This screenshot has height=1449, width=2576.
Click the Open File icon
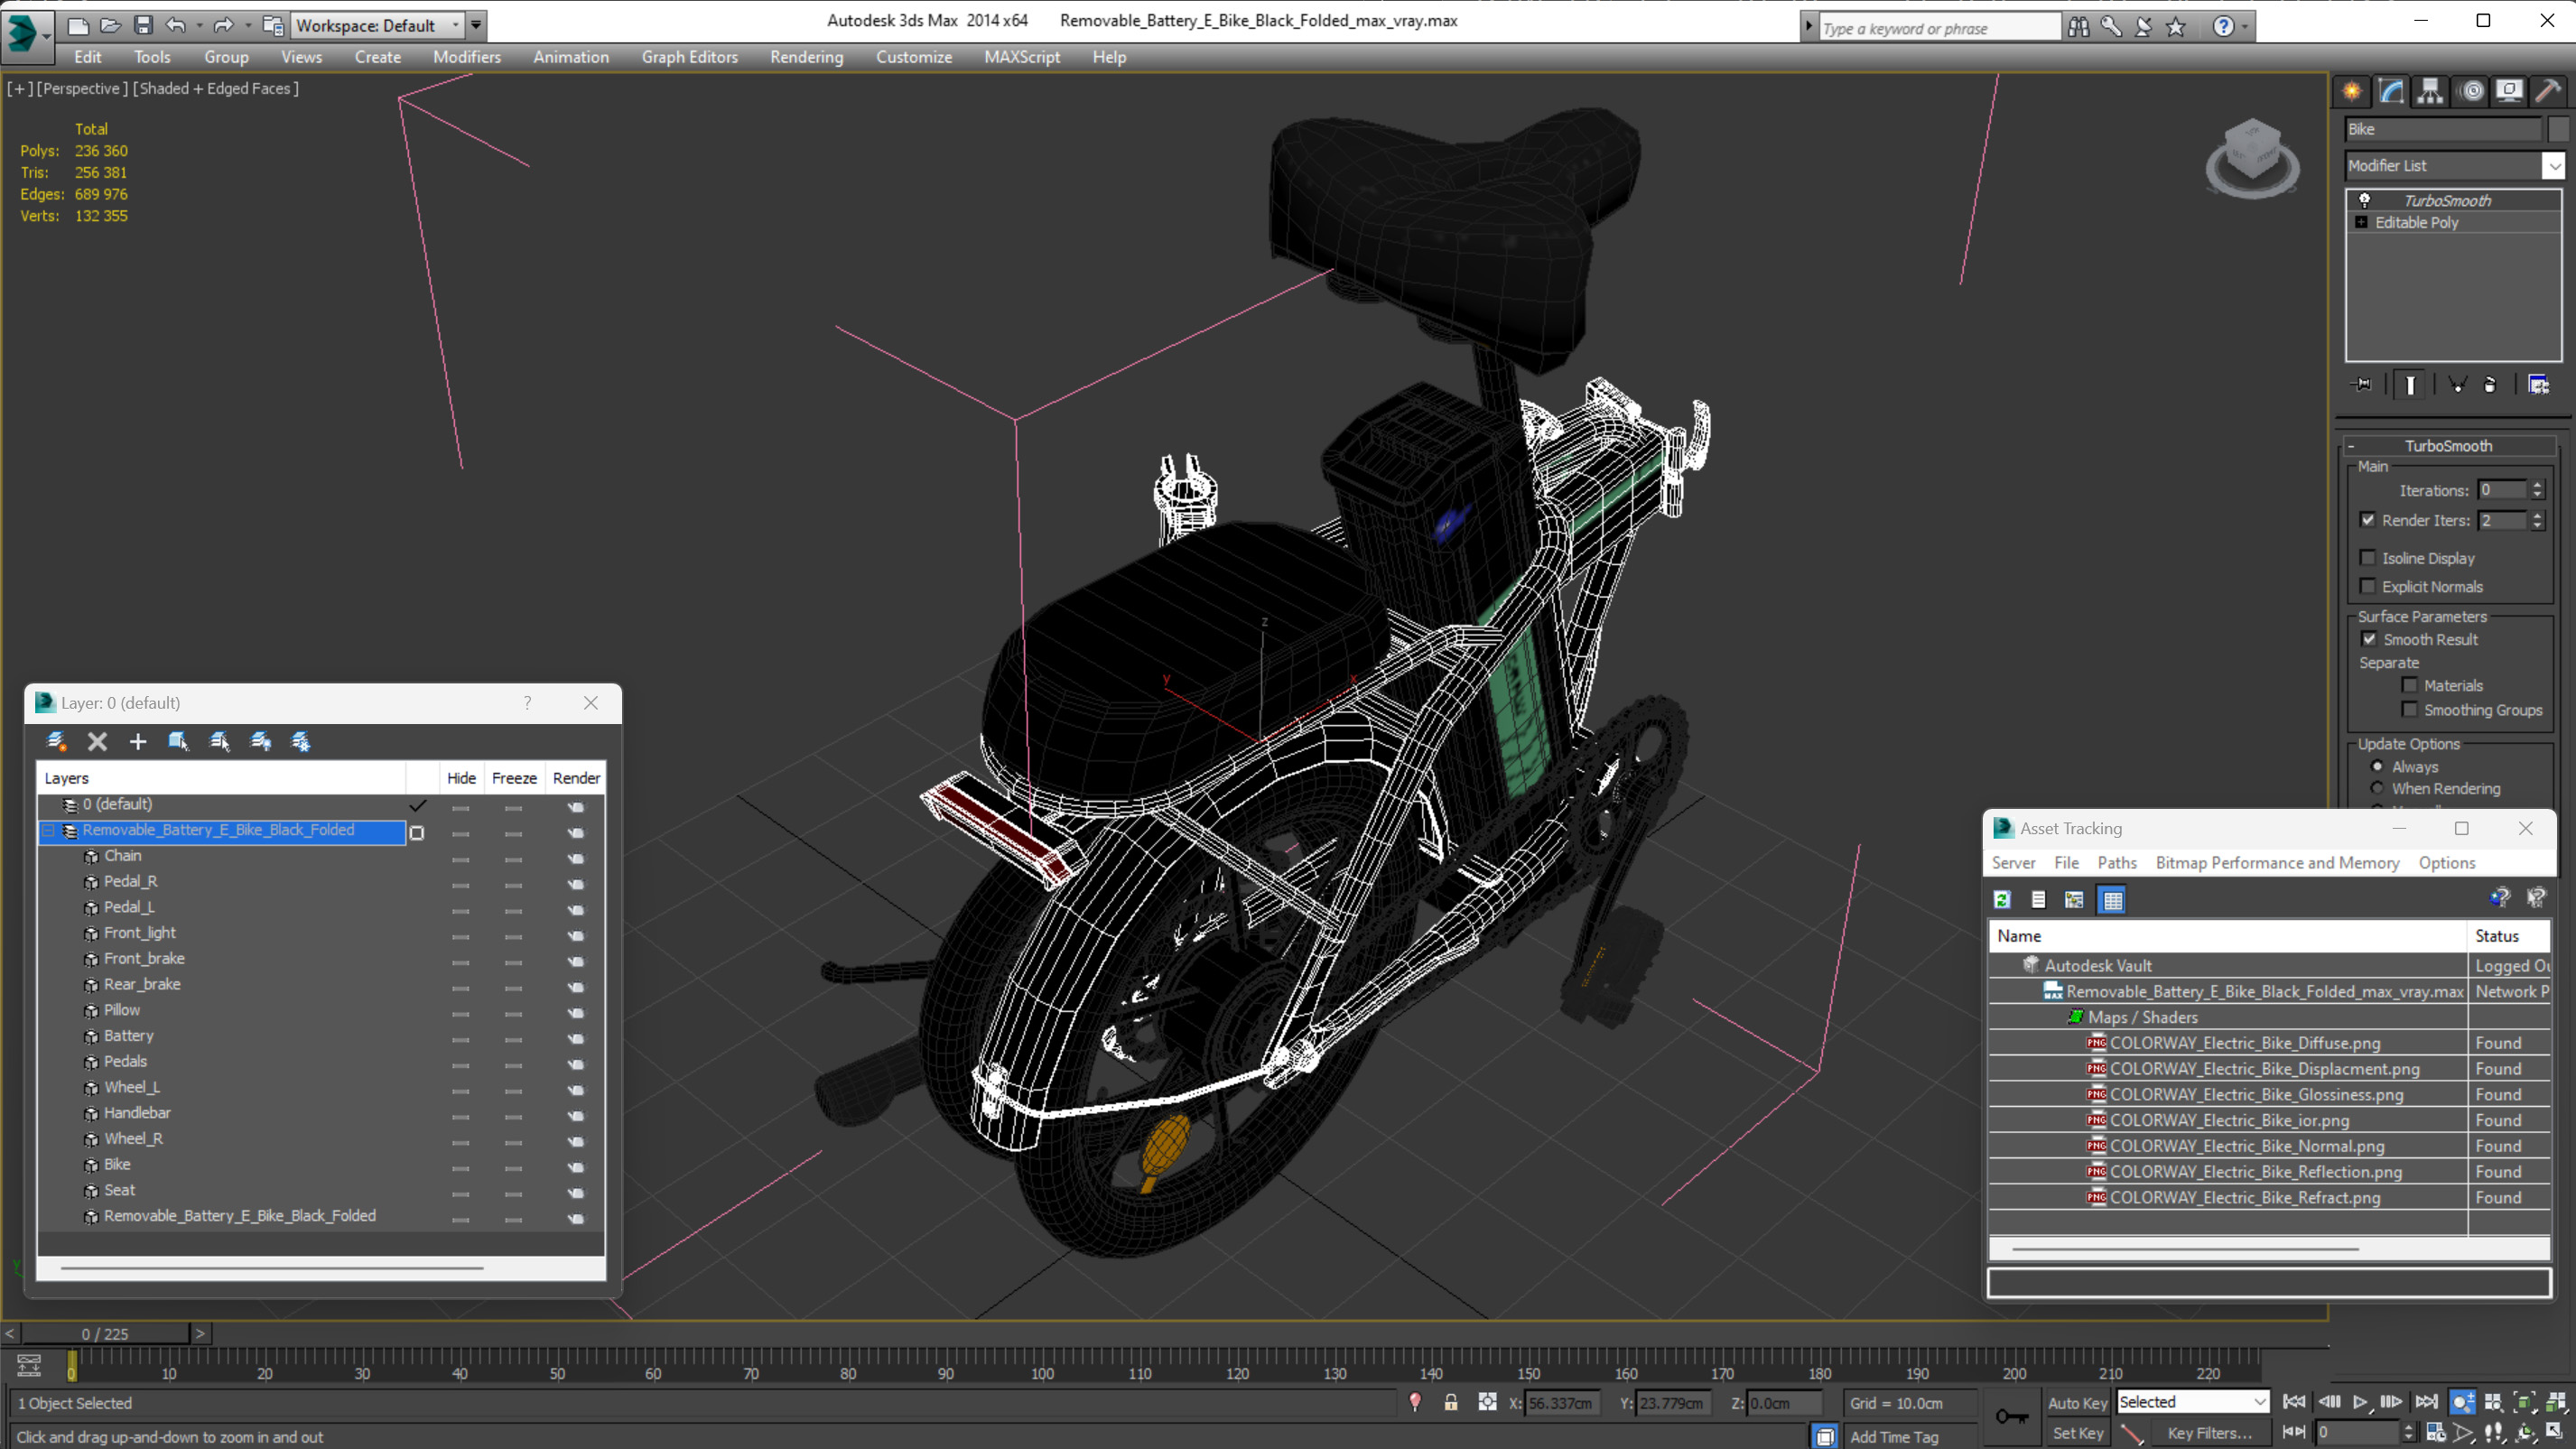[111, 25]
